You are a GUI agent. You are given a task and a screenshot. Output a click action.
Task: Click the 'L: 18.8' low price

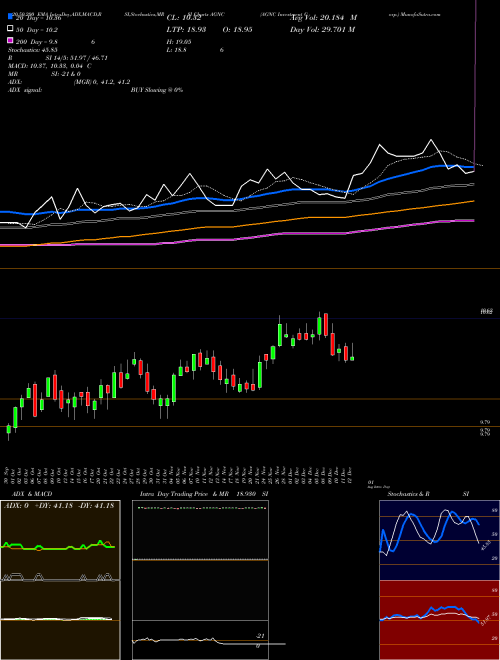tap(177, 50)
